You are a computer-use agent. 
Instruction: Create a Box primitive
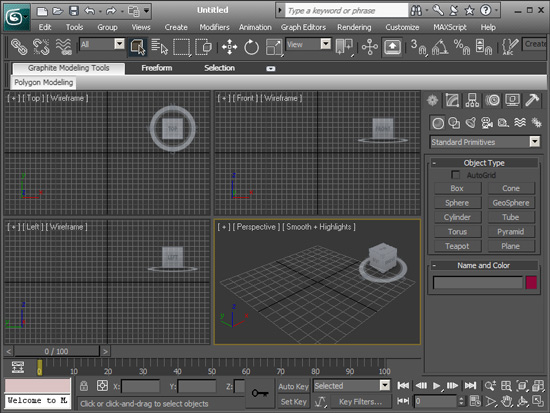[457, 188]
